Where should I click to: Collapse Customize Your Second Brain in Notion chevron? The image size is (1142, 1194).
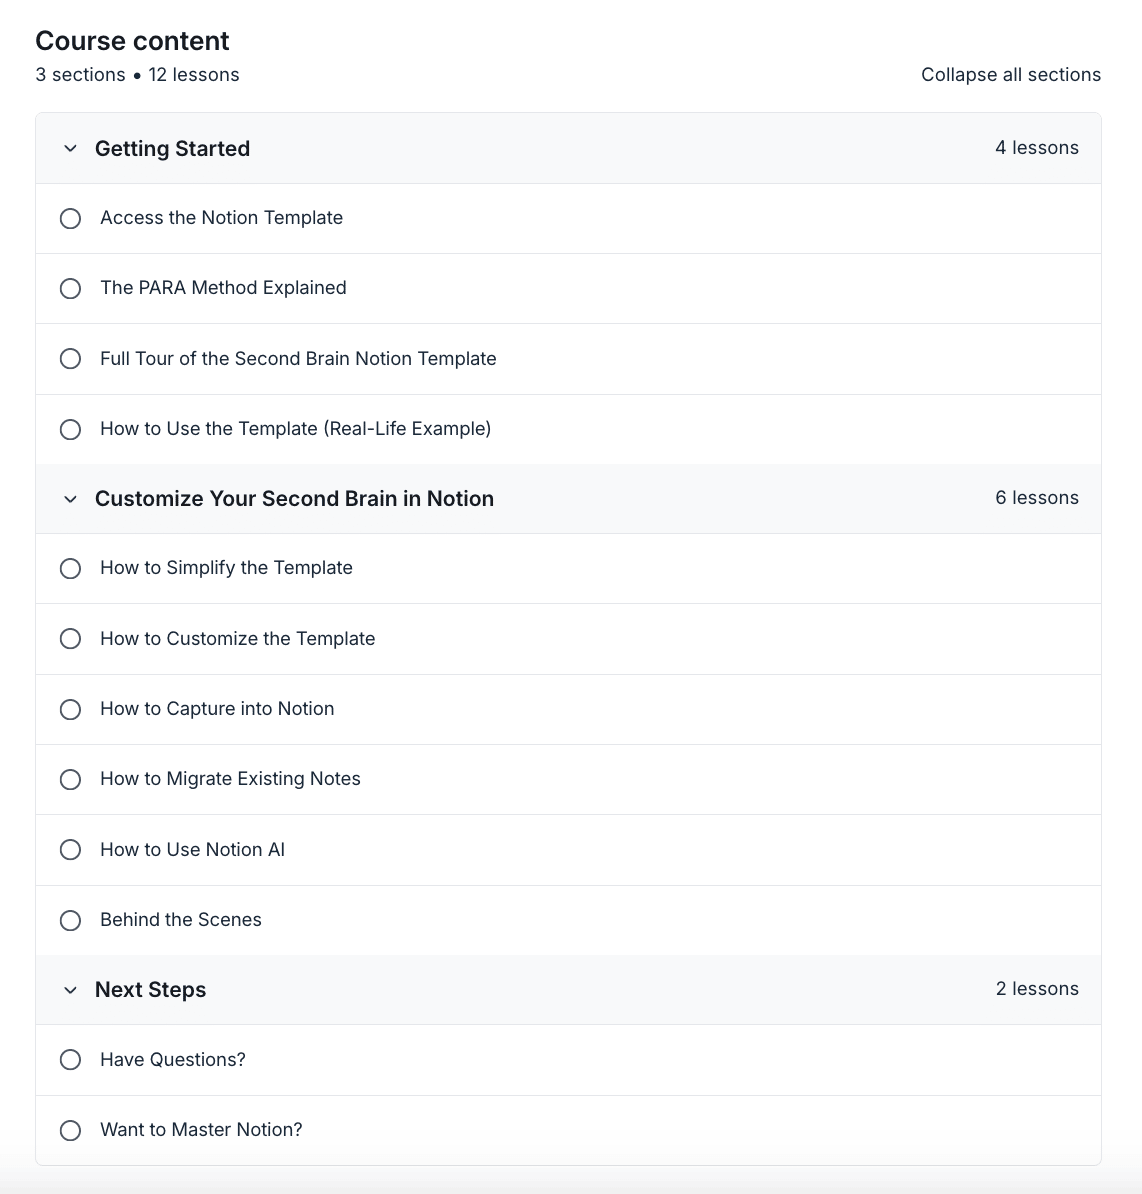click(x=70, y=500)
